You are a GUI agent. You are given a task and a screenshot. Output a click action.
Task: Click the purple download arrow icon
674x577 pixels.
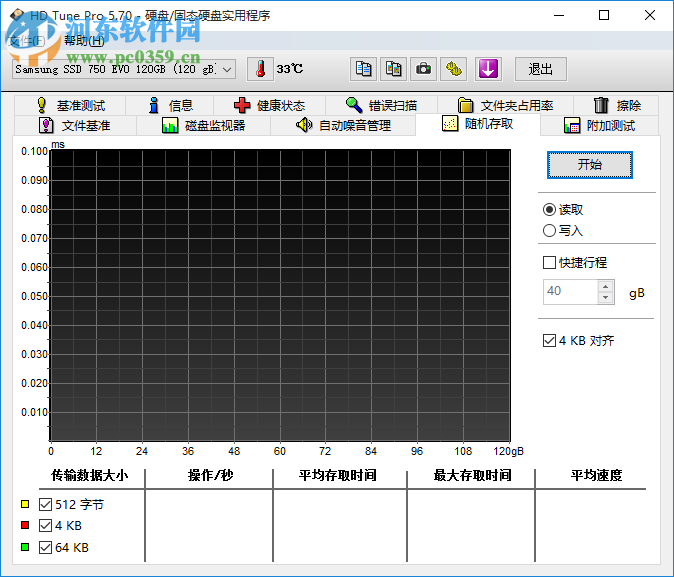[x=488, y=69]
